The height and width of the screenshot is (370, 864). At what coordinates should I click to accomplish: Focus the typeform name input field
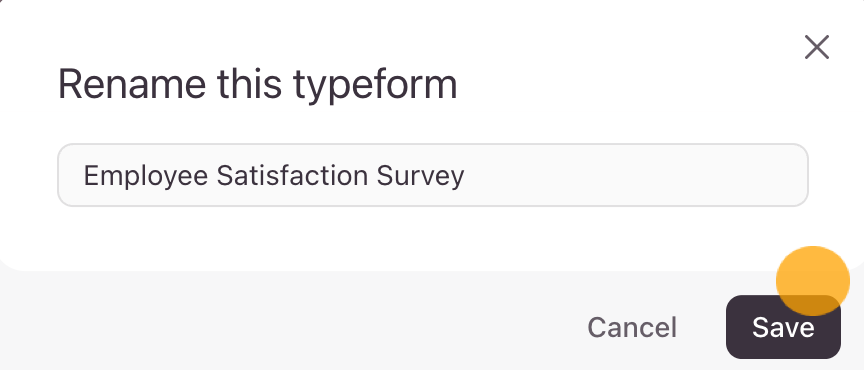tap(433, 175)
